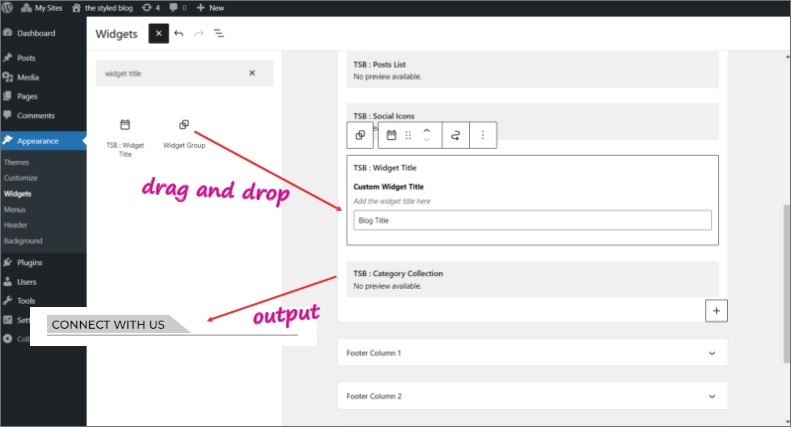Click the Custom Widget Title input field
This screenshot has width=791, height=427.
(532, 220)
